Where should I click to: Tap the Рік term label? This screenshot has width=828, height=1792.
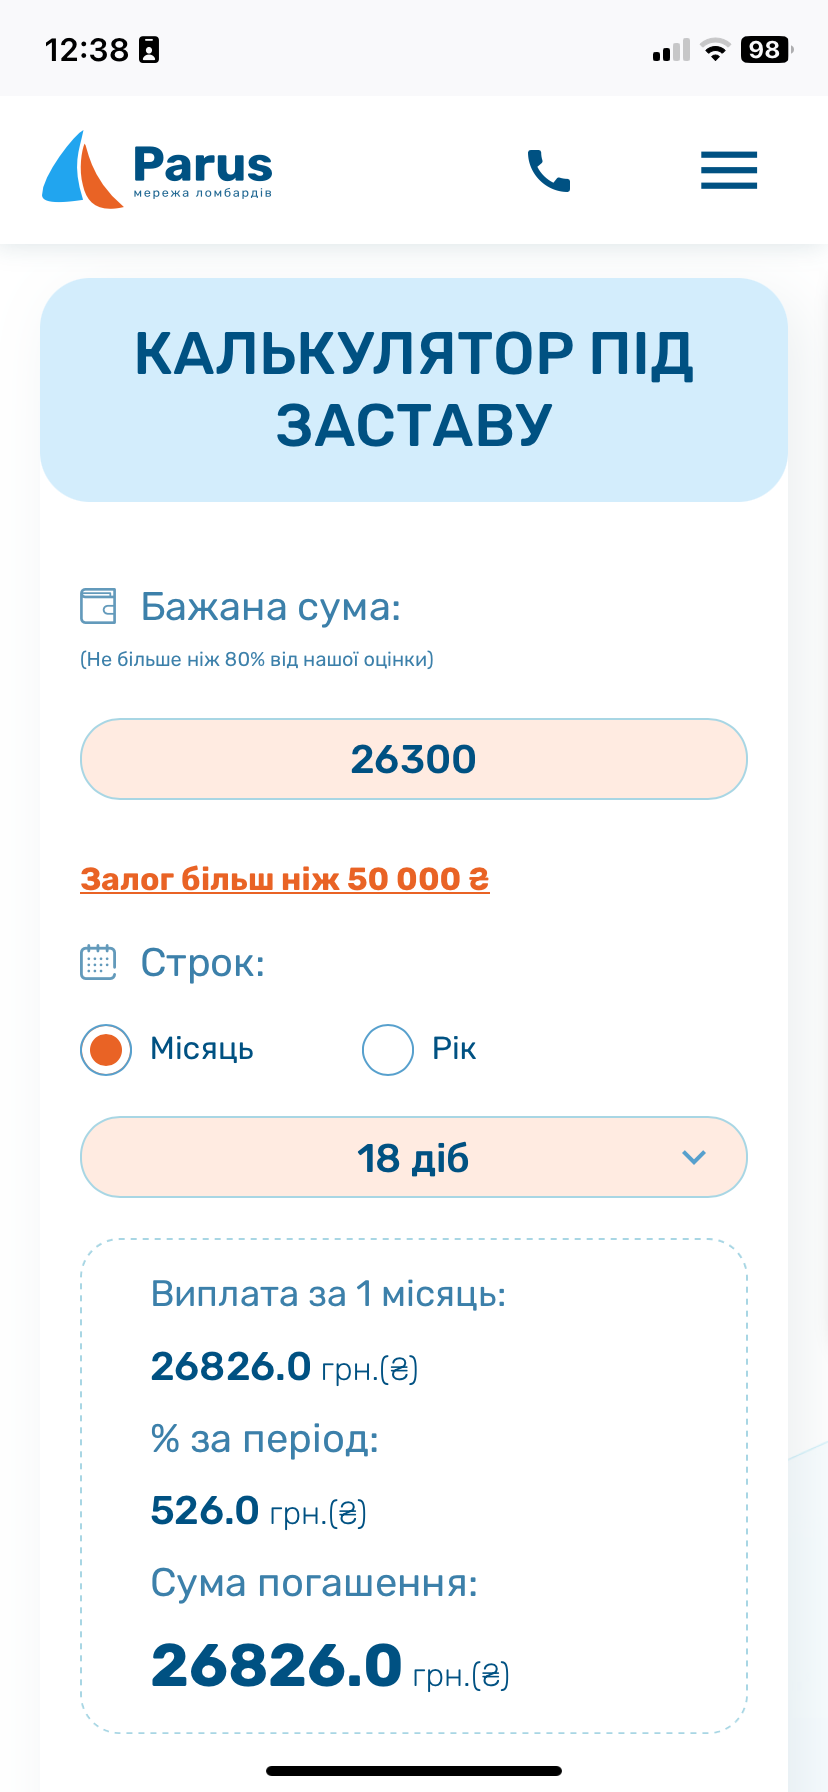tap(454, 1049)
